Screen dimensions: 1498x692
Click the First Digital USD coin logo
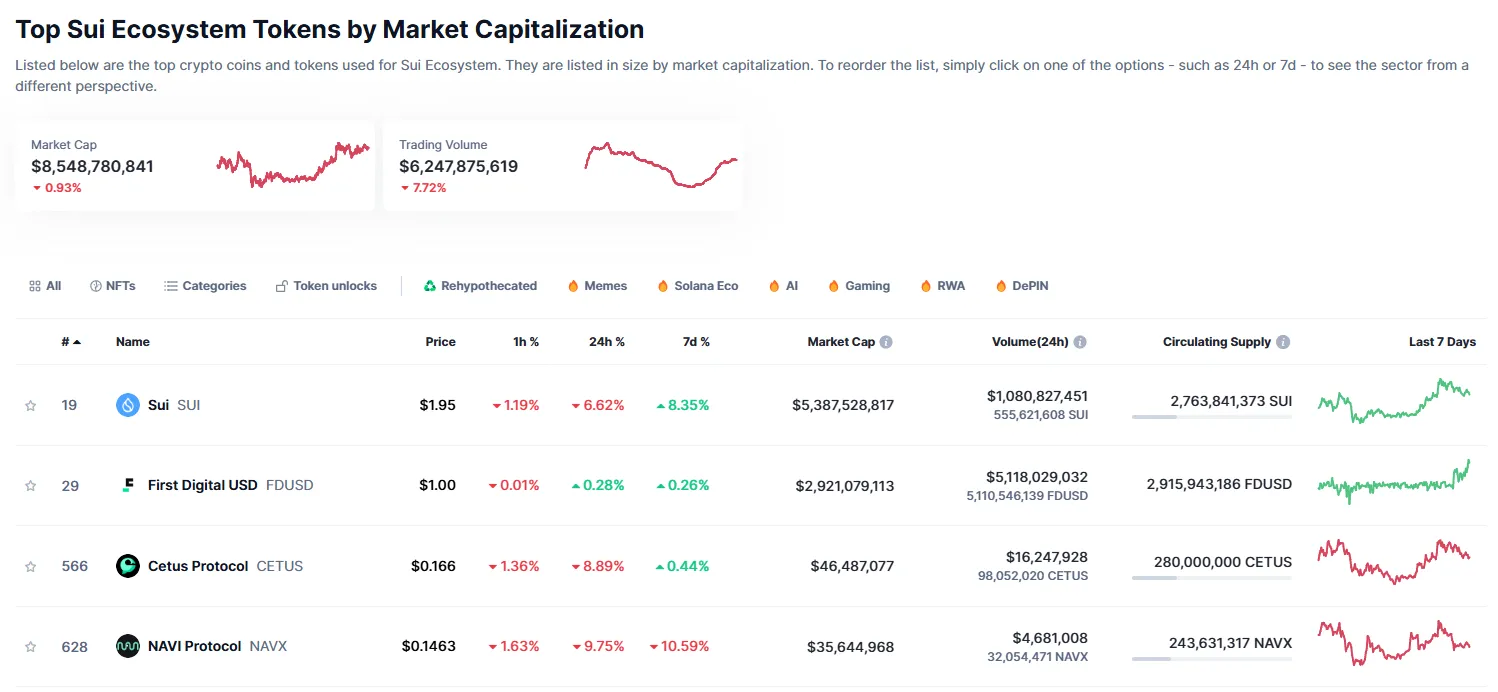point(128,485)
